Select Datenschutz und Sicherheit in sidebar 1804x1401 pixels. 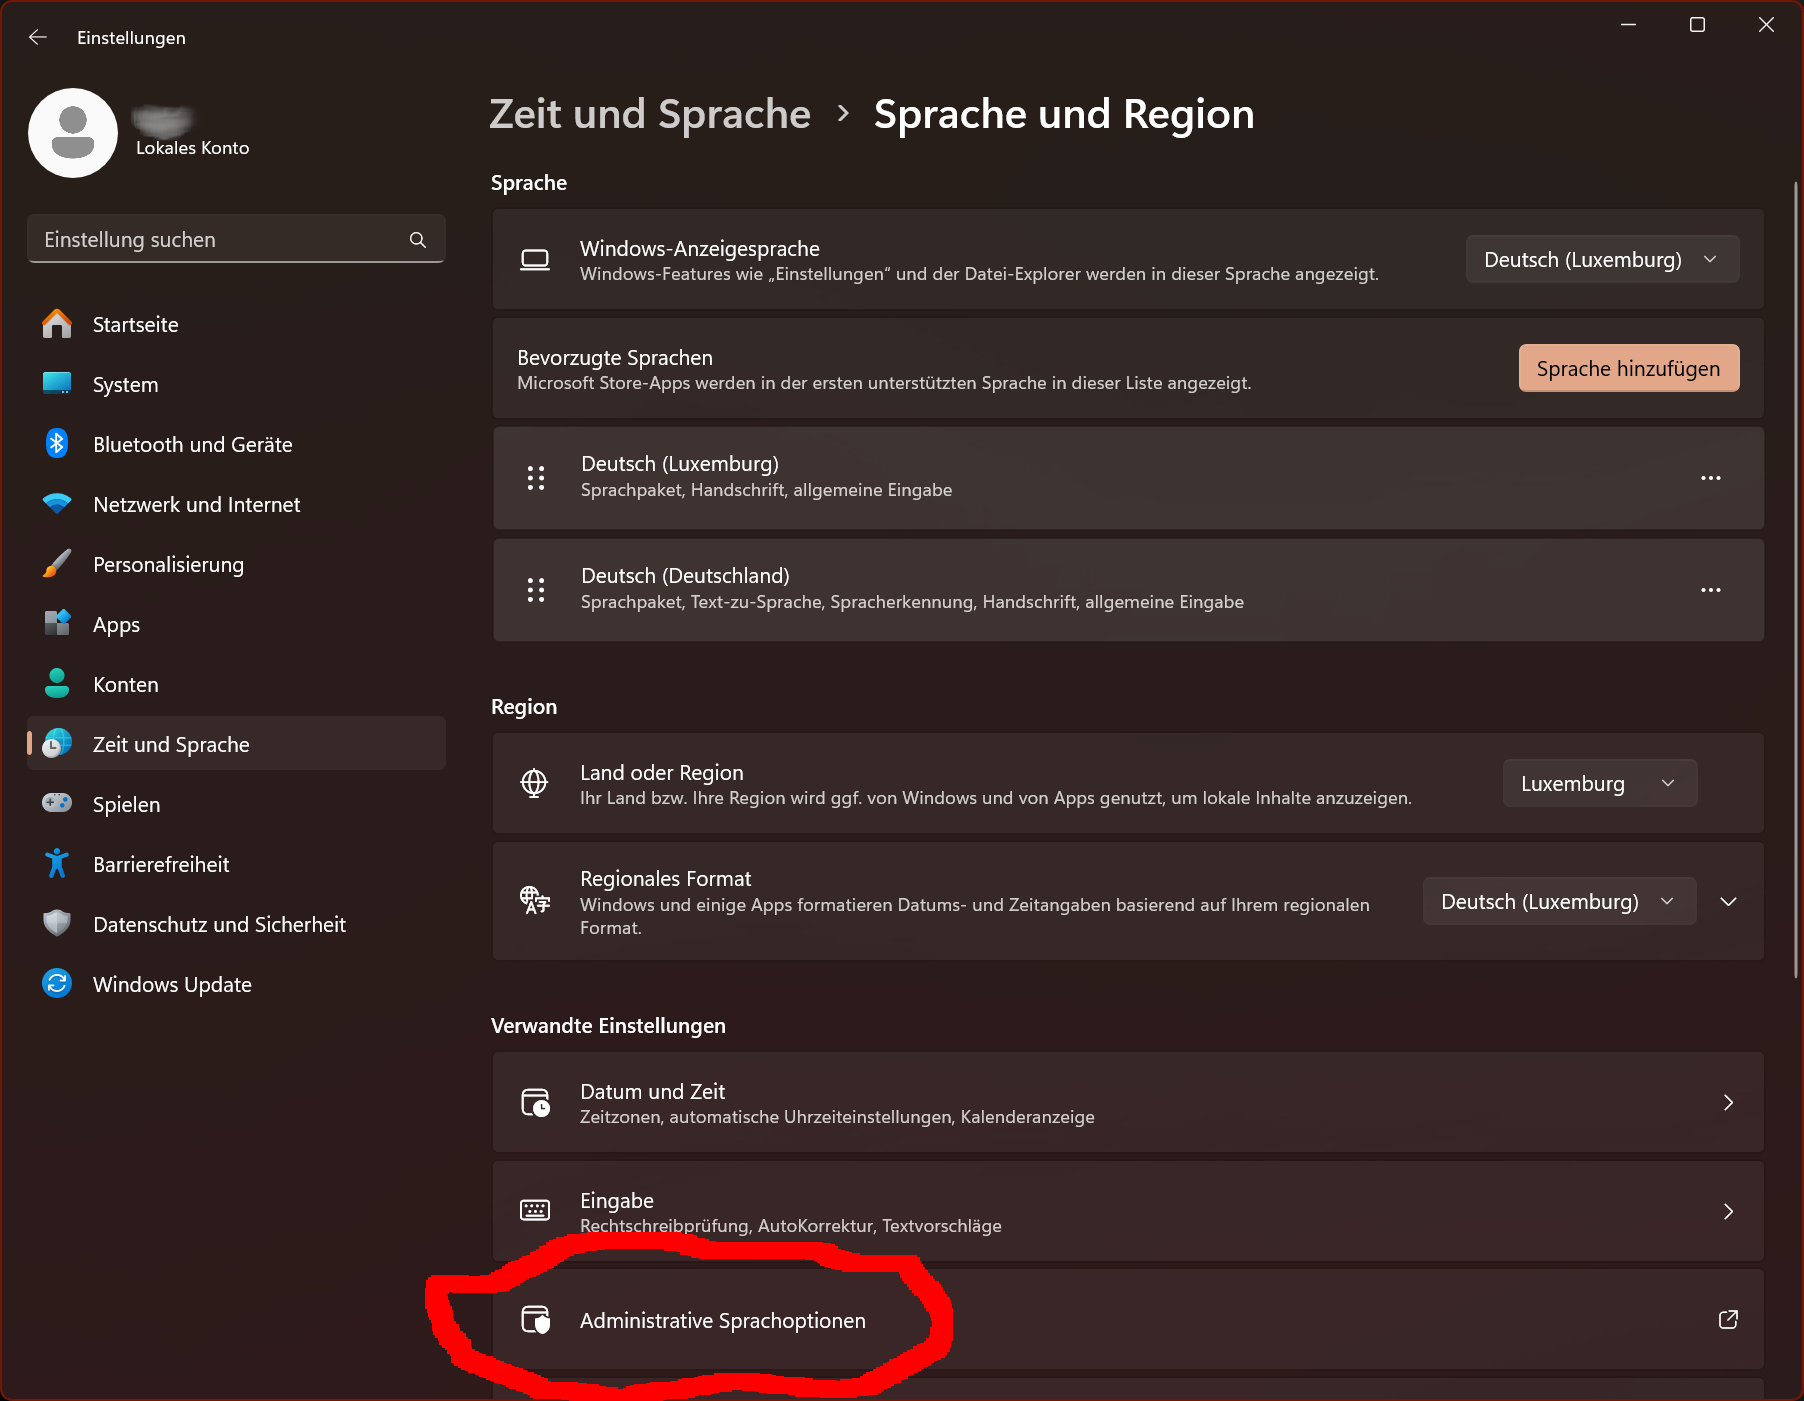pyautogui.click(x=219, y=925)
